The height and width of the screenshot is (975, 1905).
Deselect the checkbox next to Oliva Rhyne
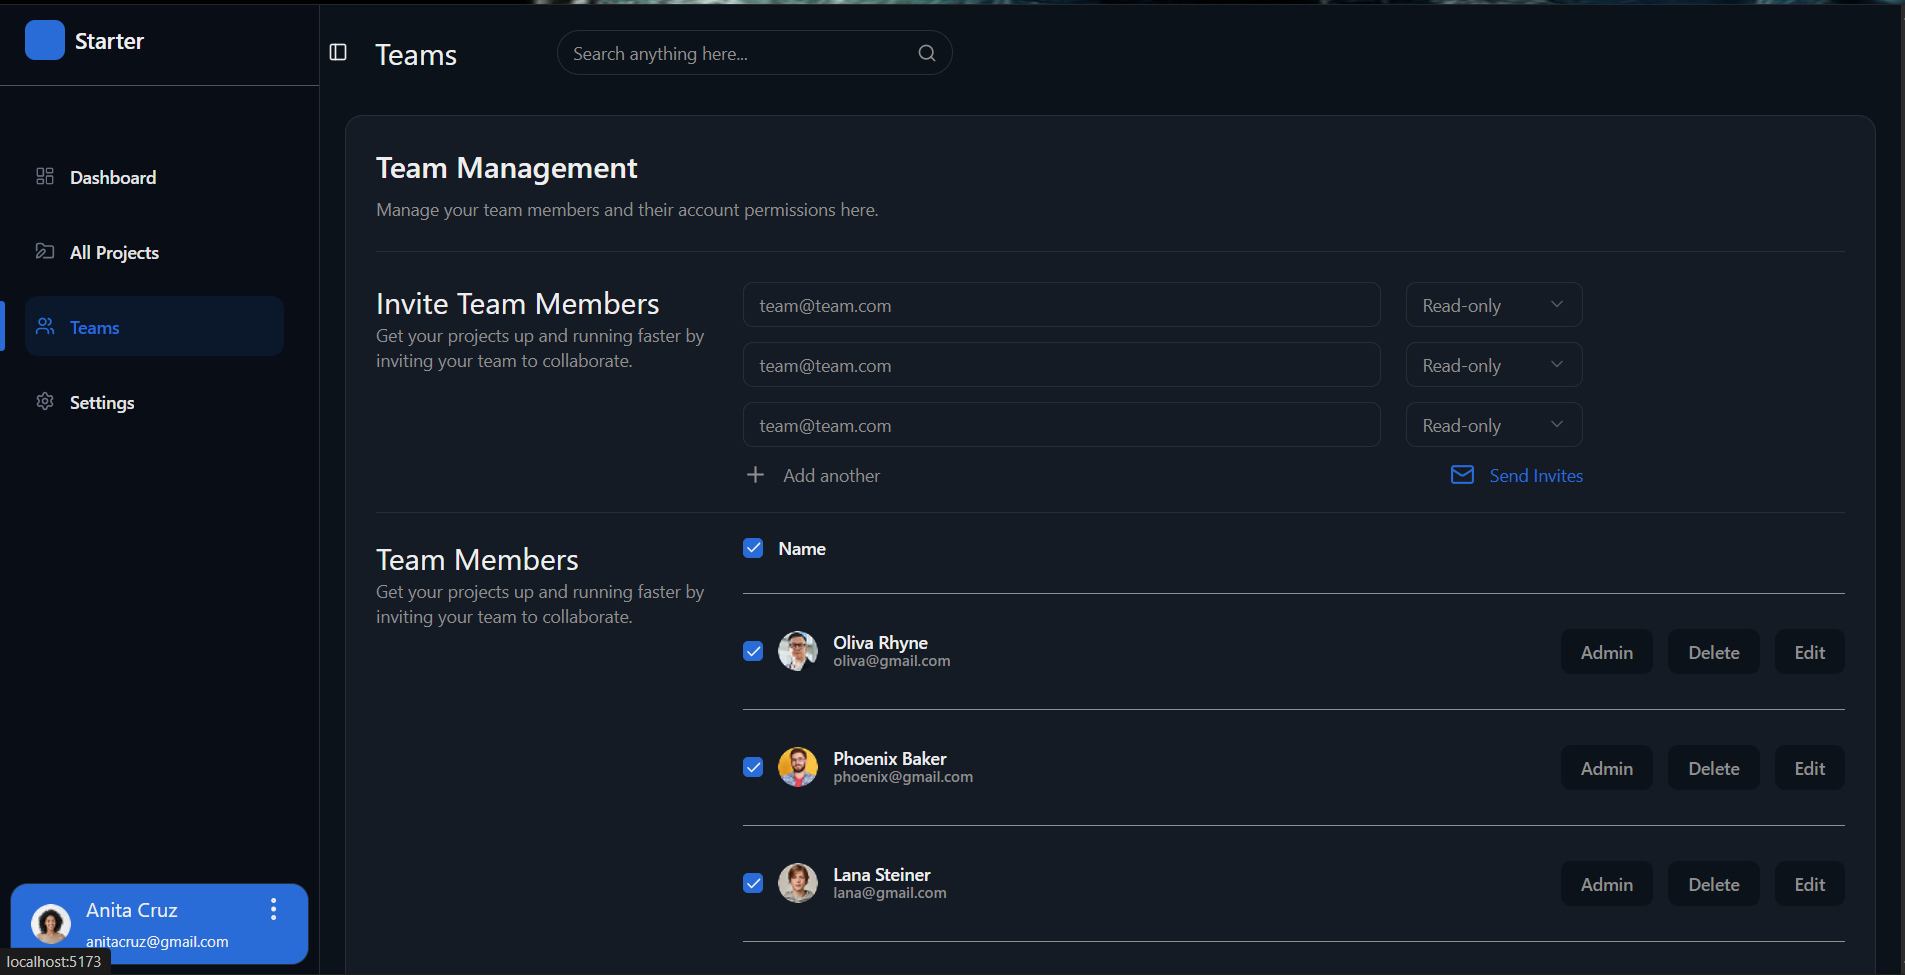[x=752, y=651]
